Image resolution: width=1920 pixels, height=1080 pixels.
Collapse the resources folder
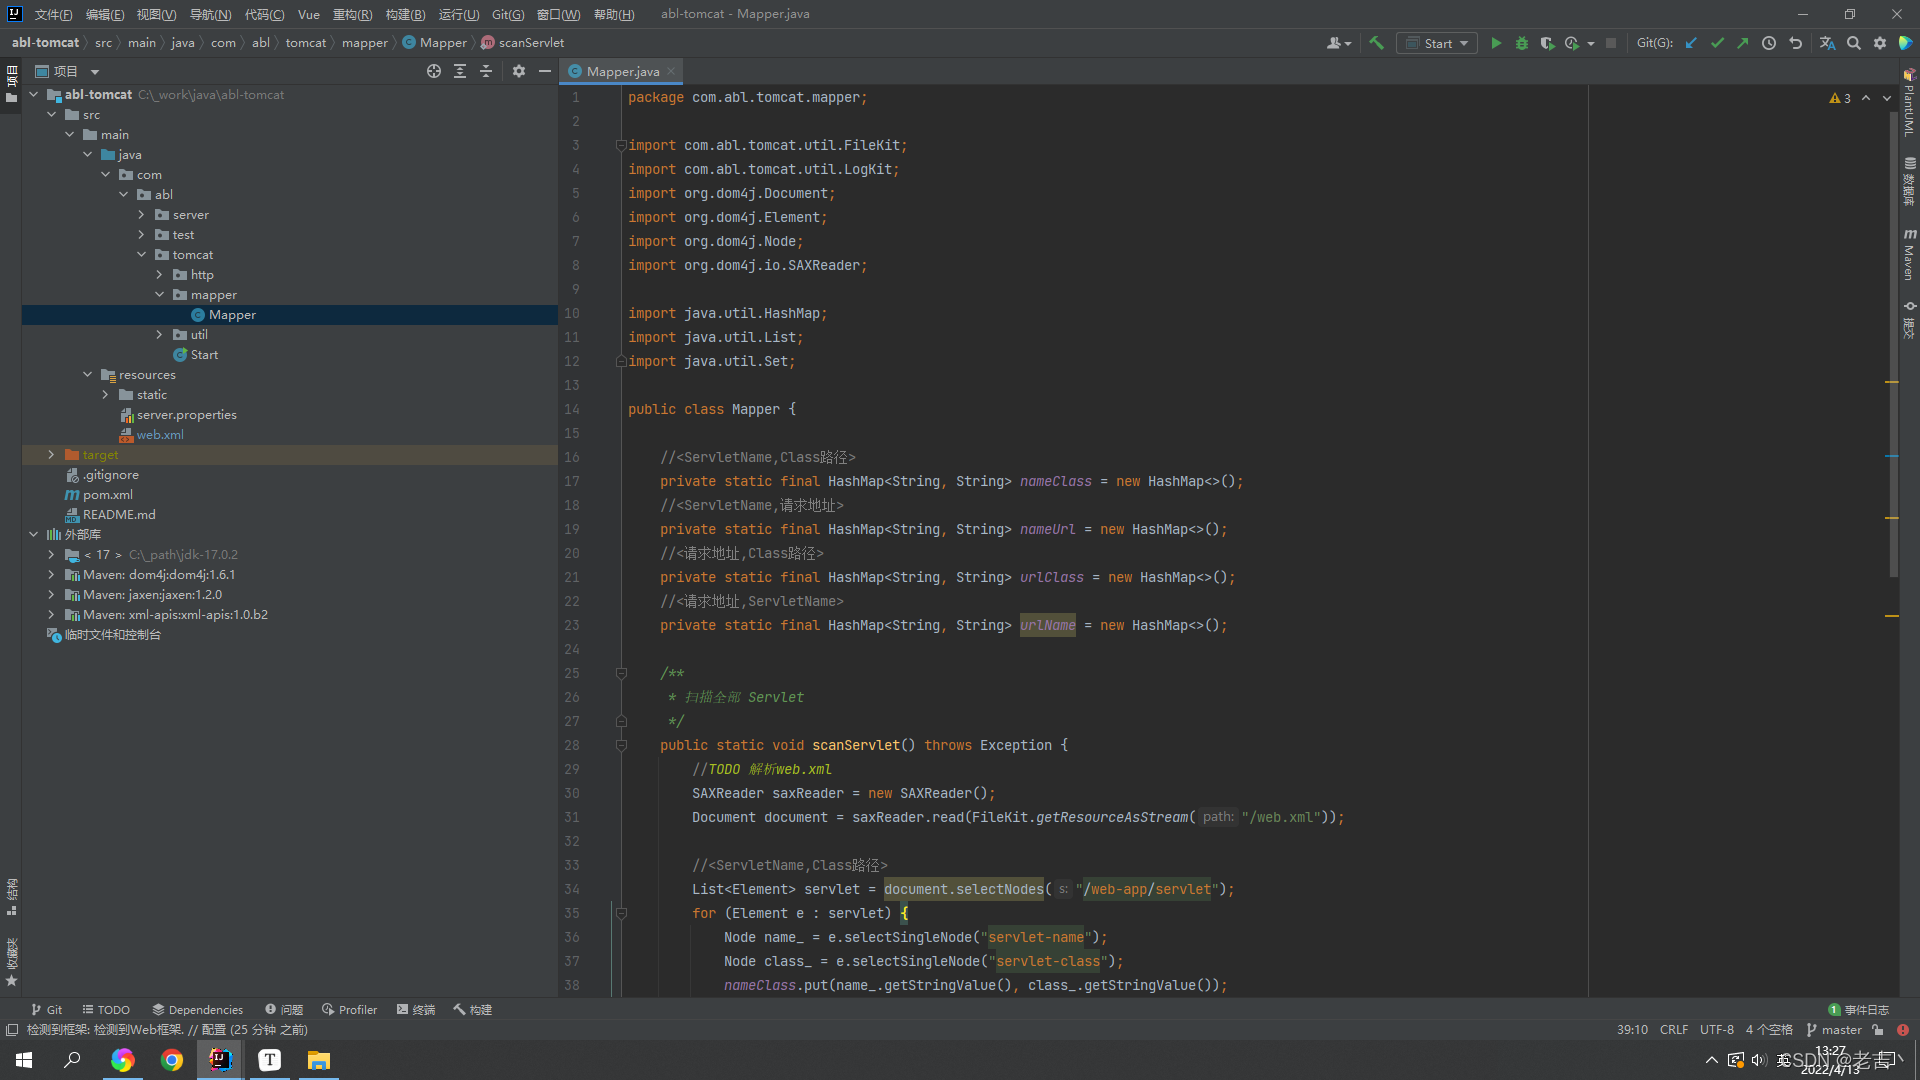coord(88,375)
